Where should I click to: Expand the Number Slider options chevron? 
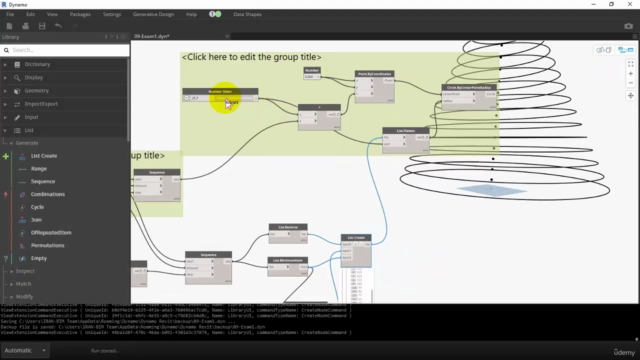click(187, 98)
